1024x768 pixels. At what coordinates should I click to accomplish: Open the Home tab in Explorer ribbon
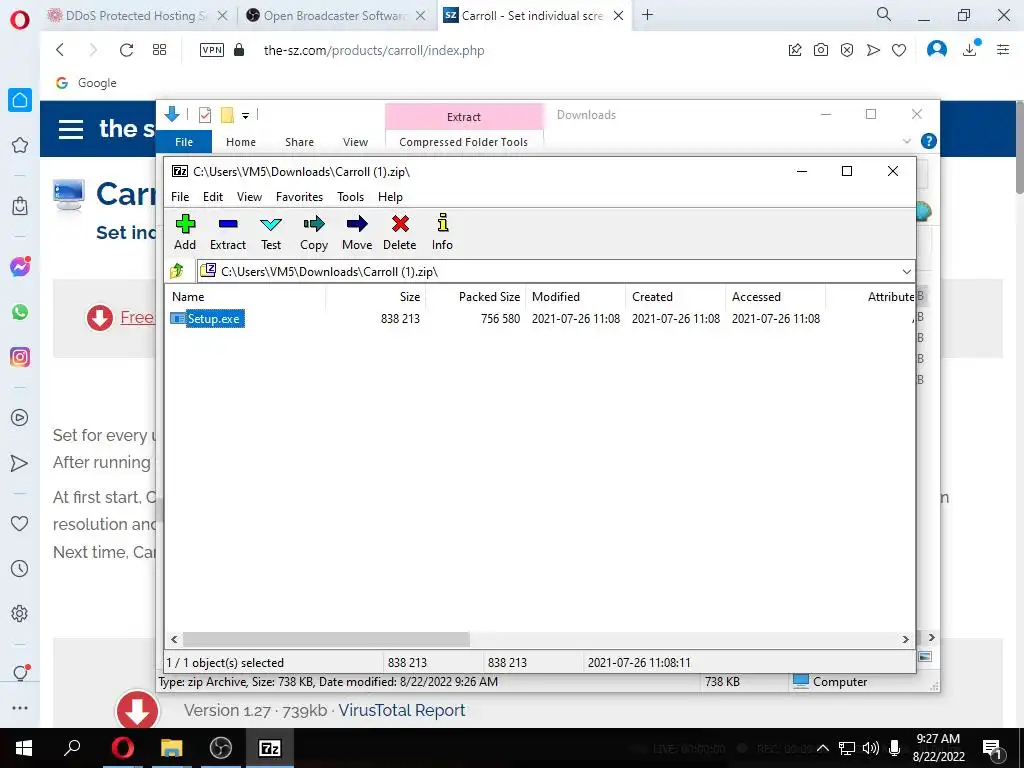pyautogui.click(x=241, y=142)
